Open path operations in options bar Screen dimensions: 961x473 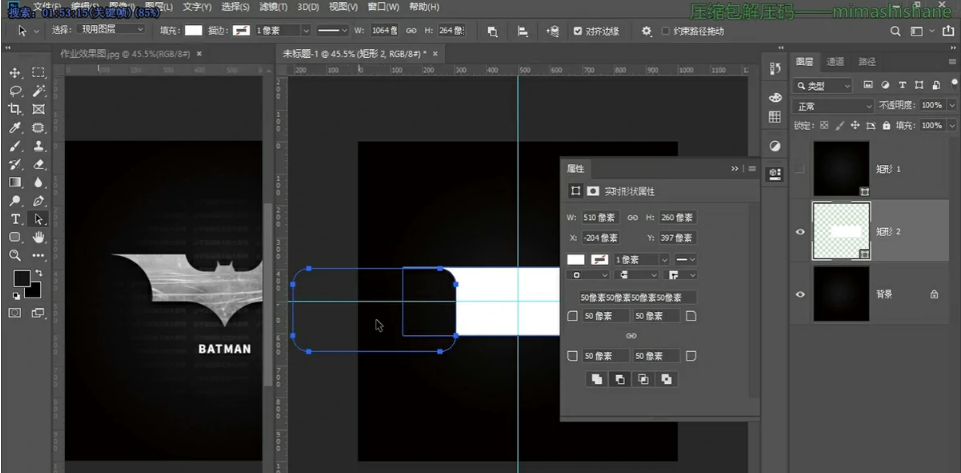click(492, 31)
